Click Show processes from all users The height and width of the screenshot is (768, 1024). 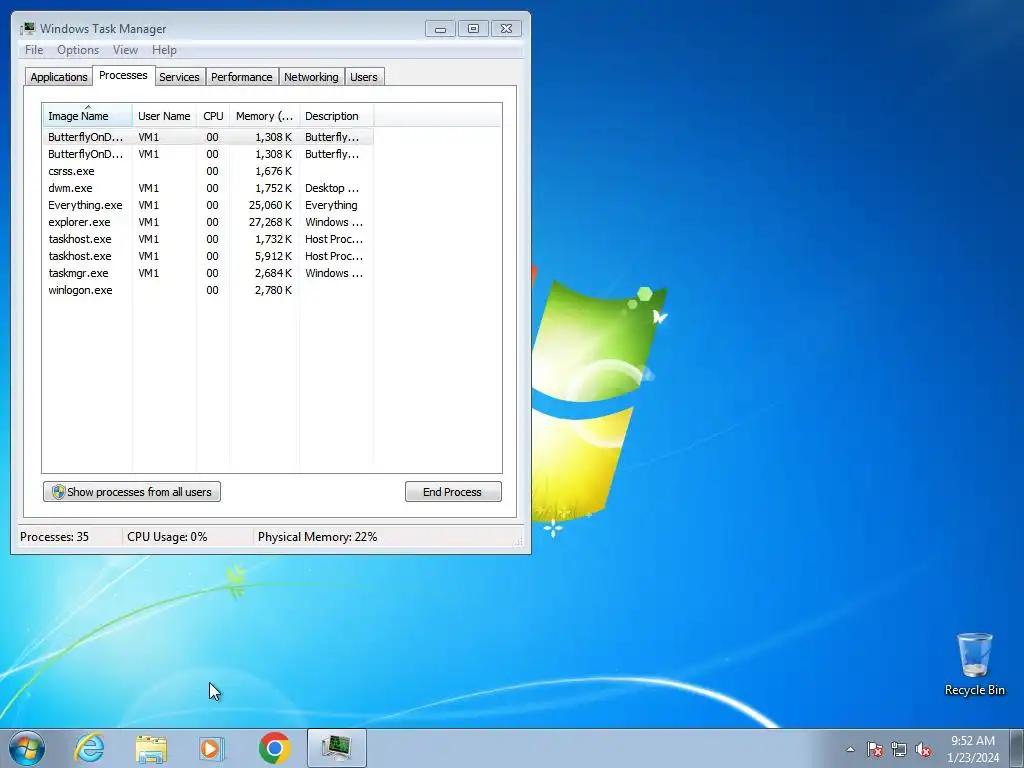tap(132, 492)
